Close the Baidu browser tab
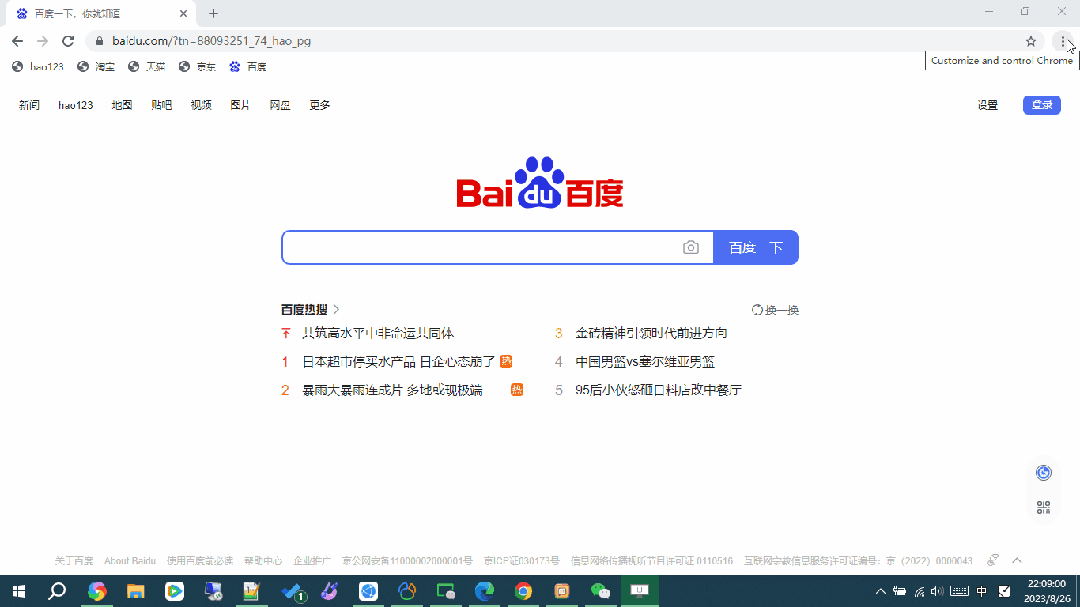The height and width of the screenshot is (607, 1080). [x=183, y=13]
